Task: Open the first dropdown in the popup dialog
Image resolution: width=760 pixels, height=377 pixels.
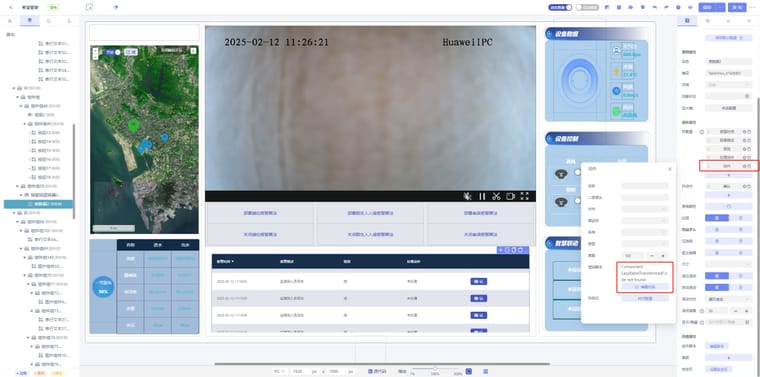Action: (x=645, y=209)
